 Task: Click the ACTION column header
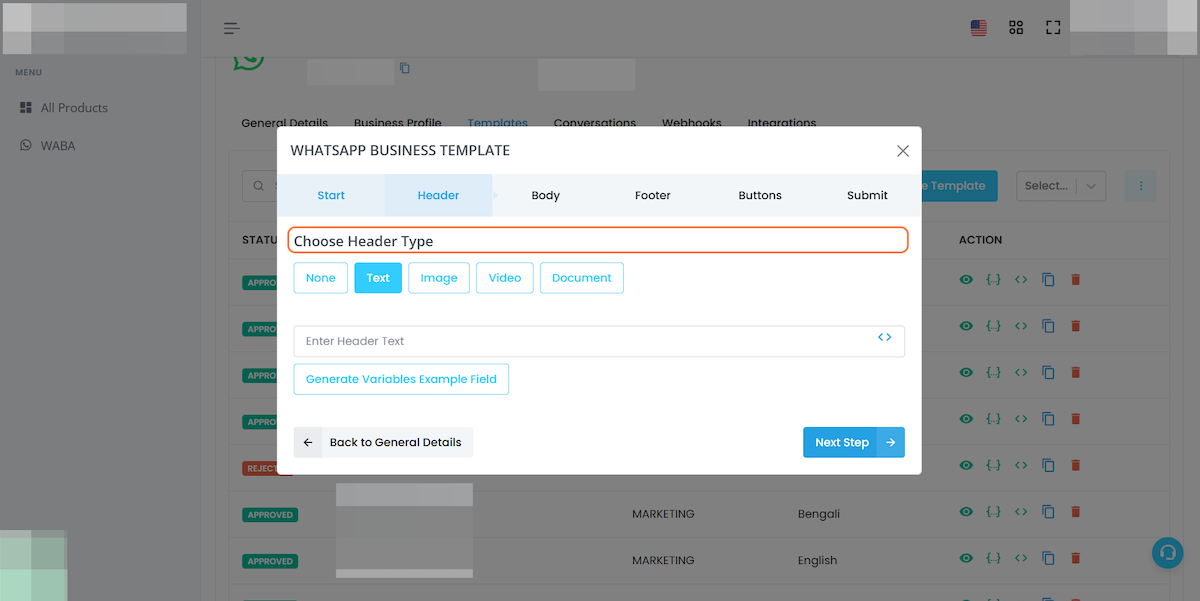click(980, 240)
